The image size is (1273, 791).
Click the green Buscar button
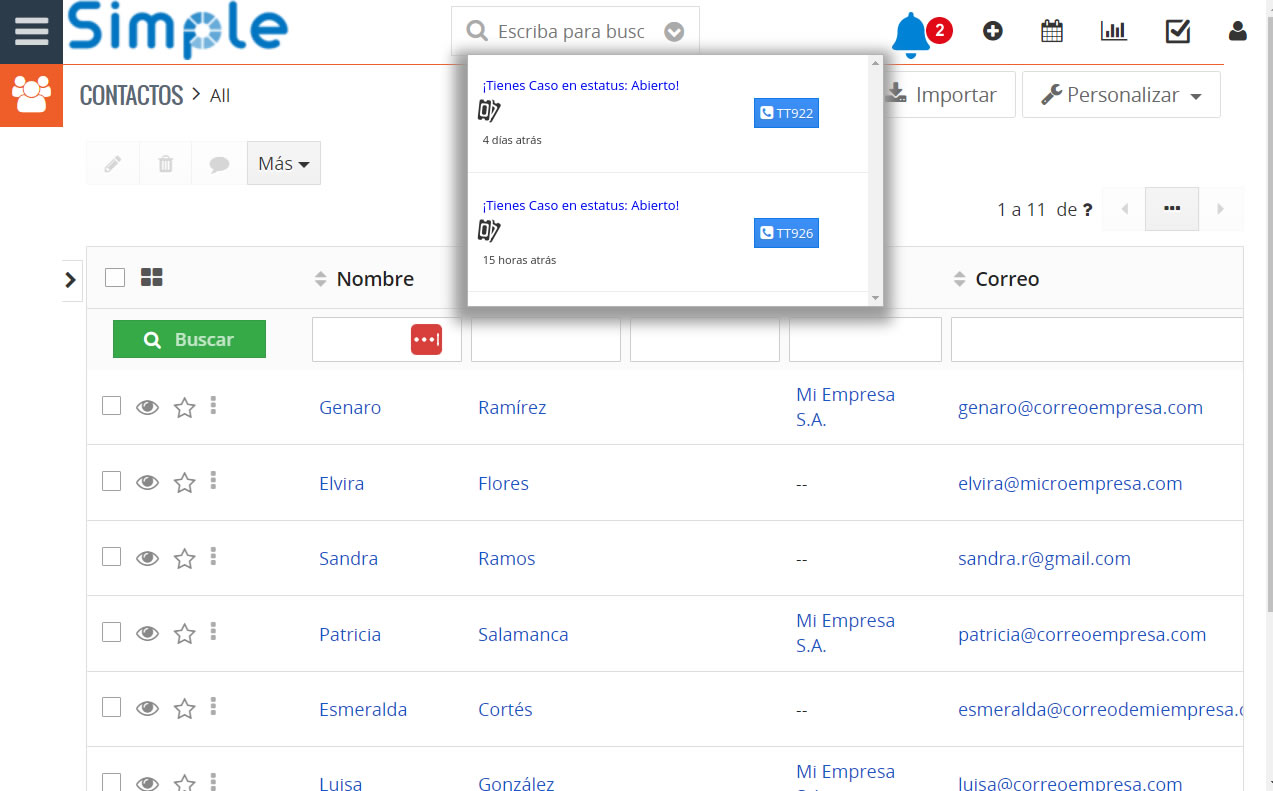189,339
